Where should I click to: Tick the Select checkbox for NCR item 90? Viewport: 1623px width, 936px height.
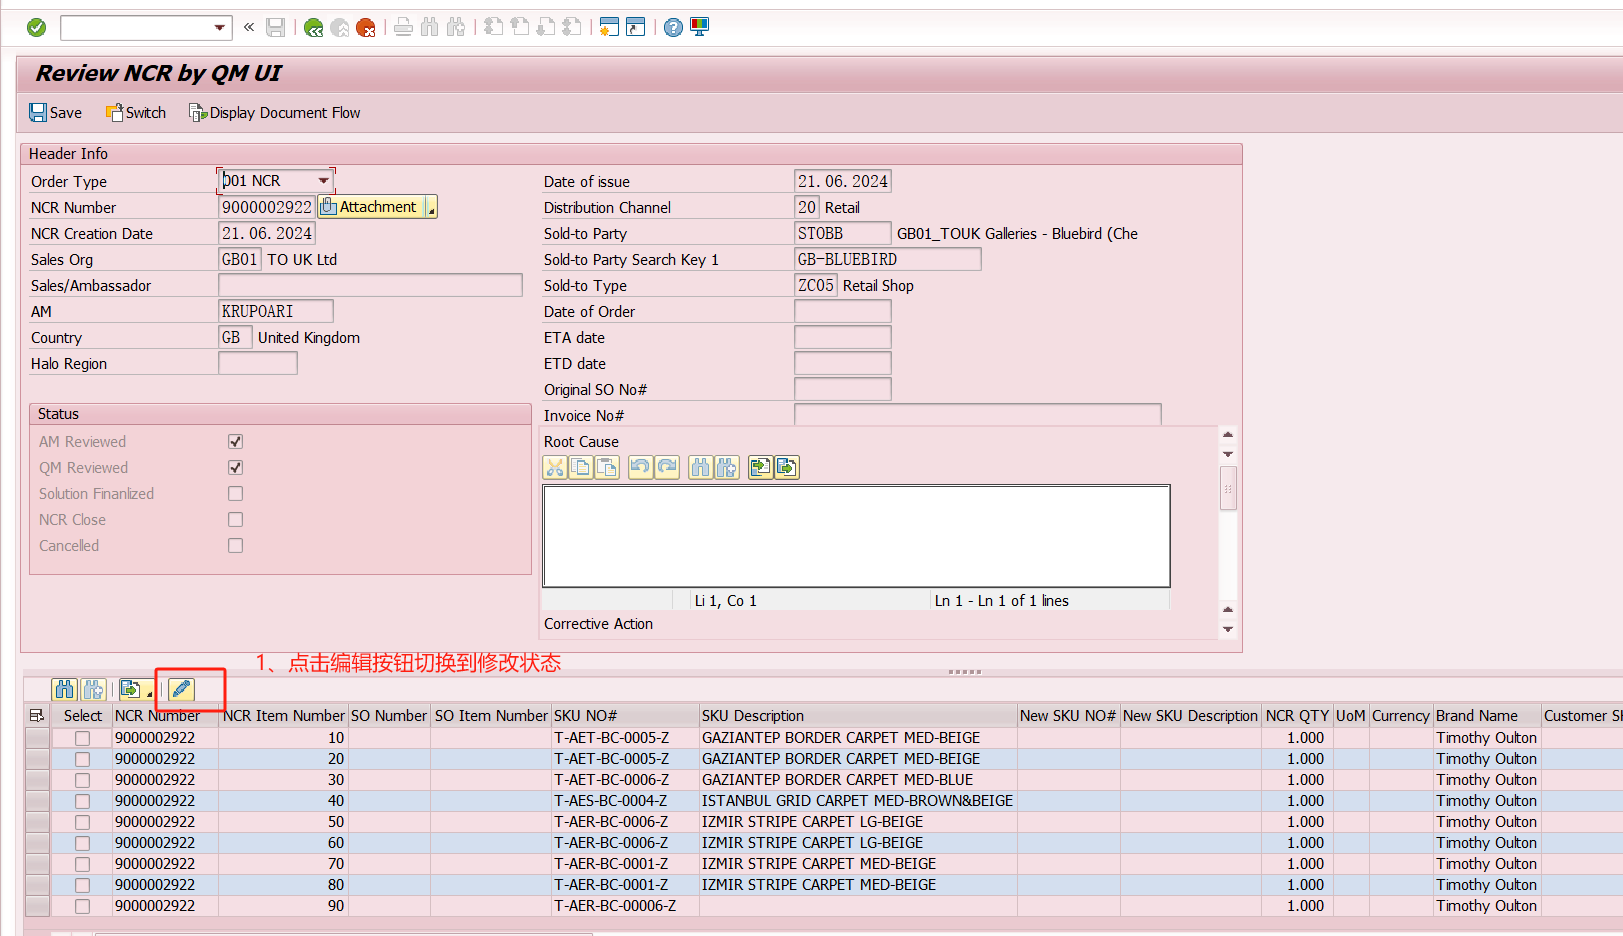coord(82,906)
